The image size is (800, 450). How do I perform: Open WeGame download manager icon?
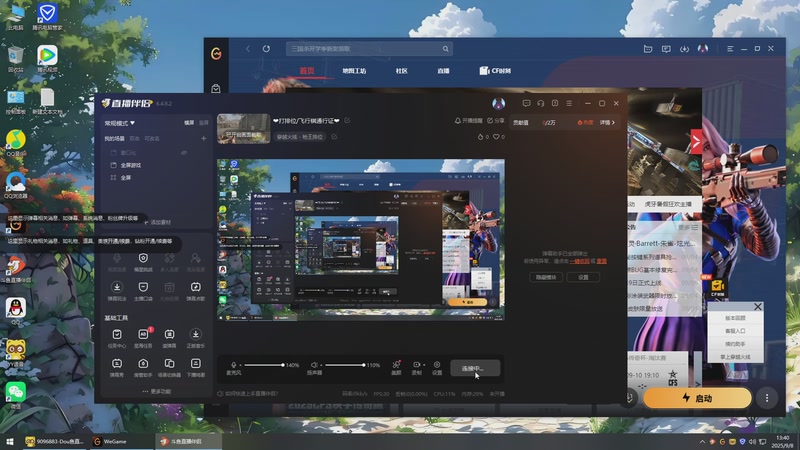pyautogui.click(x=684, y=49)
